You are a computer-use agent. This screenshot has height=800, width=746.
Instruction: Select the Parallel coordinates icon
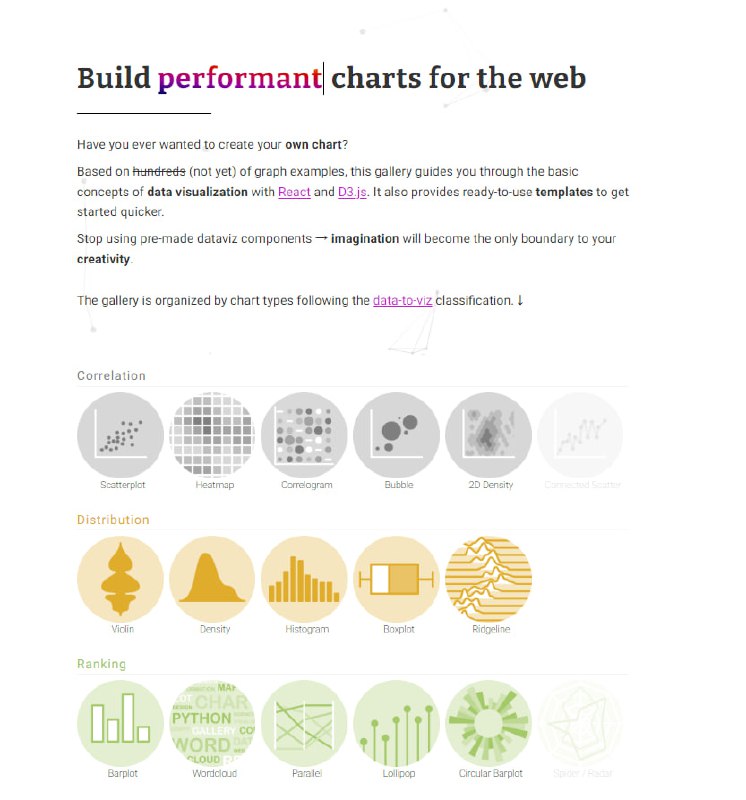[305, 720]
